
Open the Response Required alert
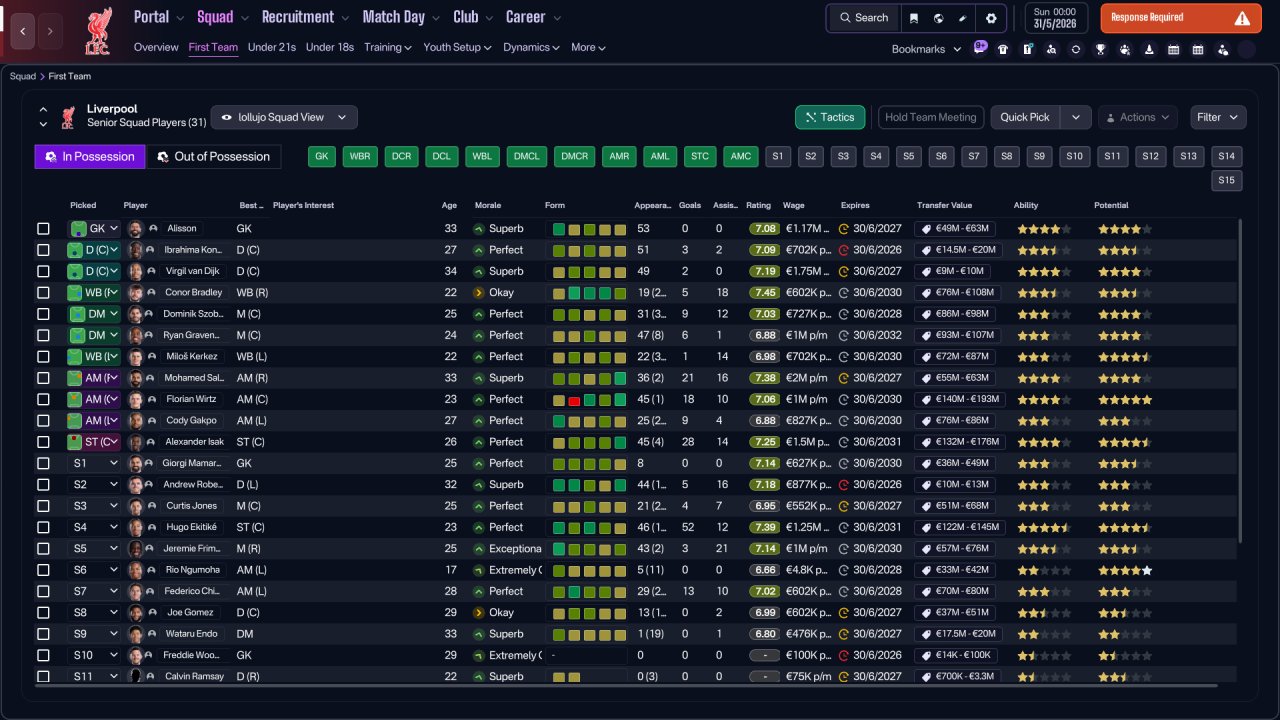point(1181,18)
